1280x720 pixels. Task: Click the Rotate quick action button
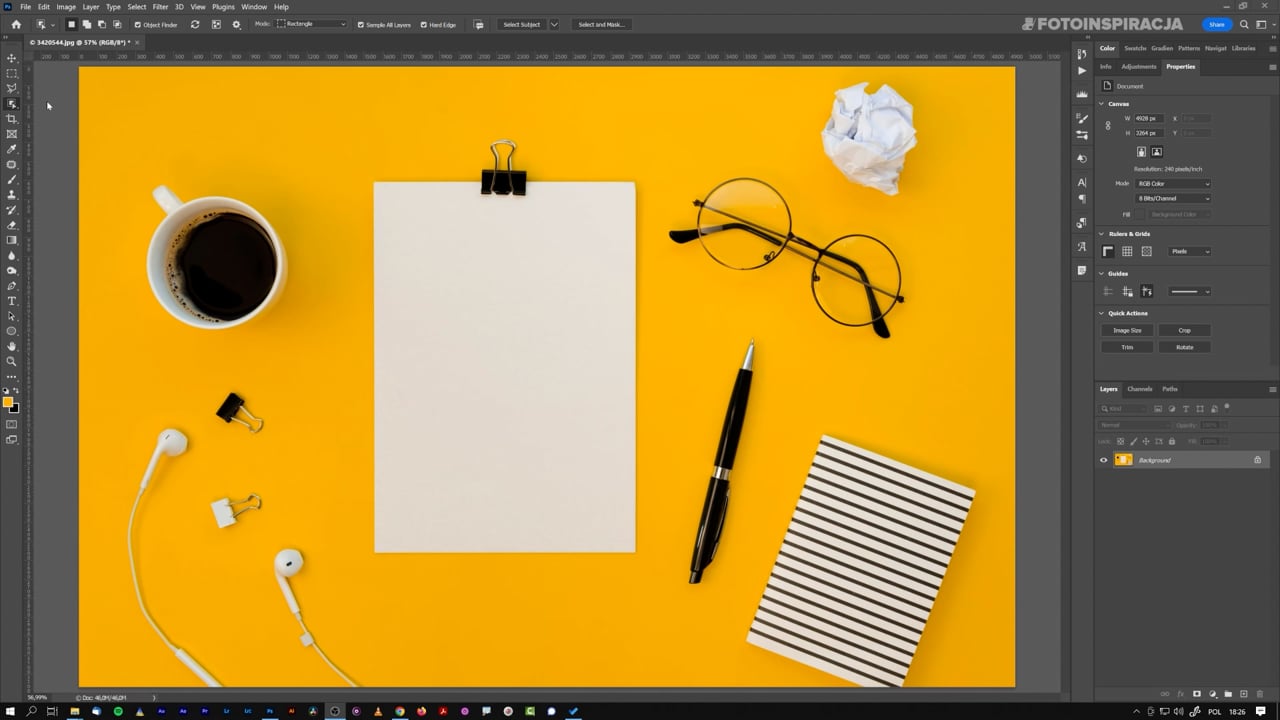click(x=1184, y=347)
